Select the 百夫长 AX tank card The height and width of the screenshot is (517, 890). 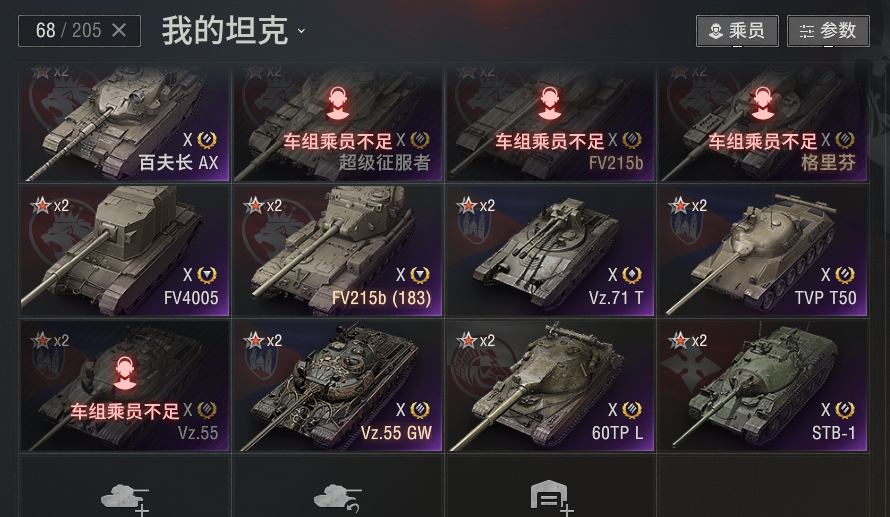pos(124,123)
